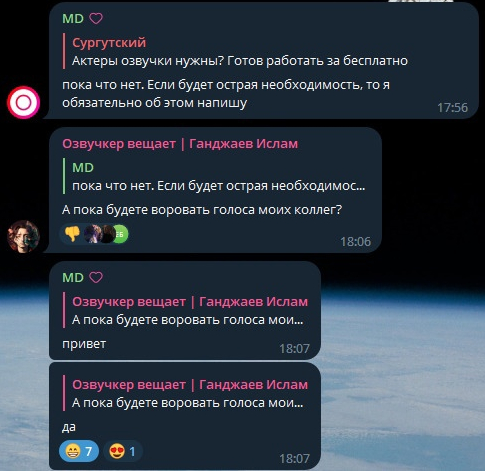Click the heart emoji next to MD at top
The image size is (485, 471).
pos(96,19)
